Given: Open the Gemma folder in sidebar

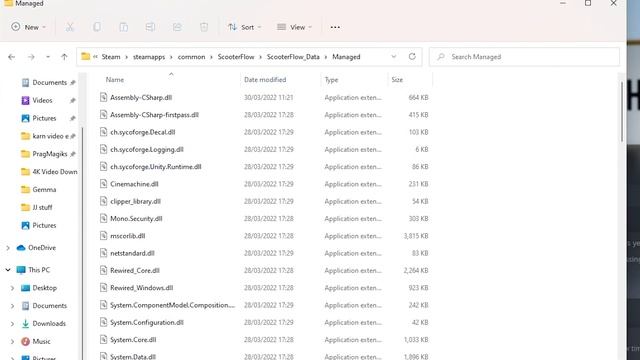Looking at the screenshot, I should (x=44, y=190).
